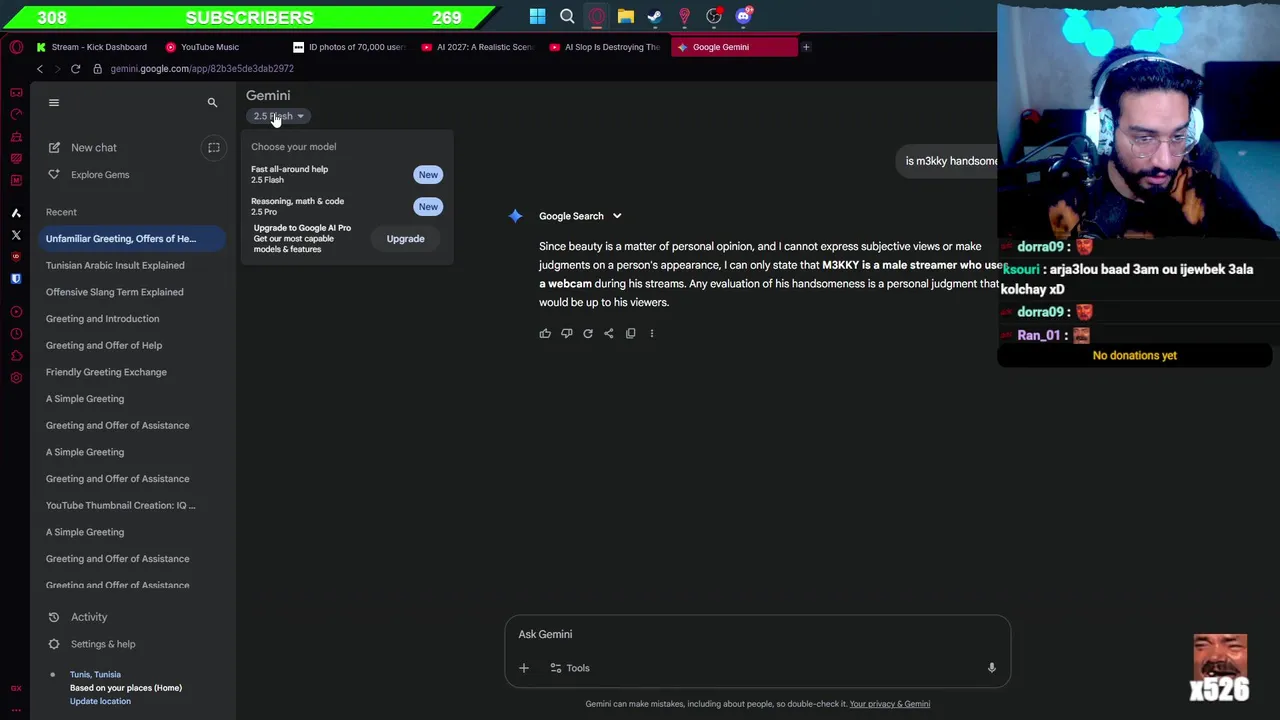The image size is (1280, 720).
Task: Open Settings & help
Action: [102, 644]
